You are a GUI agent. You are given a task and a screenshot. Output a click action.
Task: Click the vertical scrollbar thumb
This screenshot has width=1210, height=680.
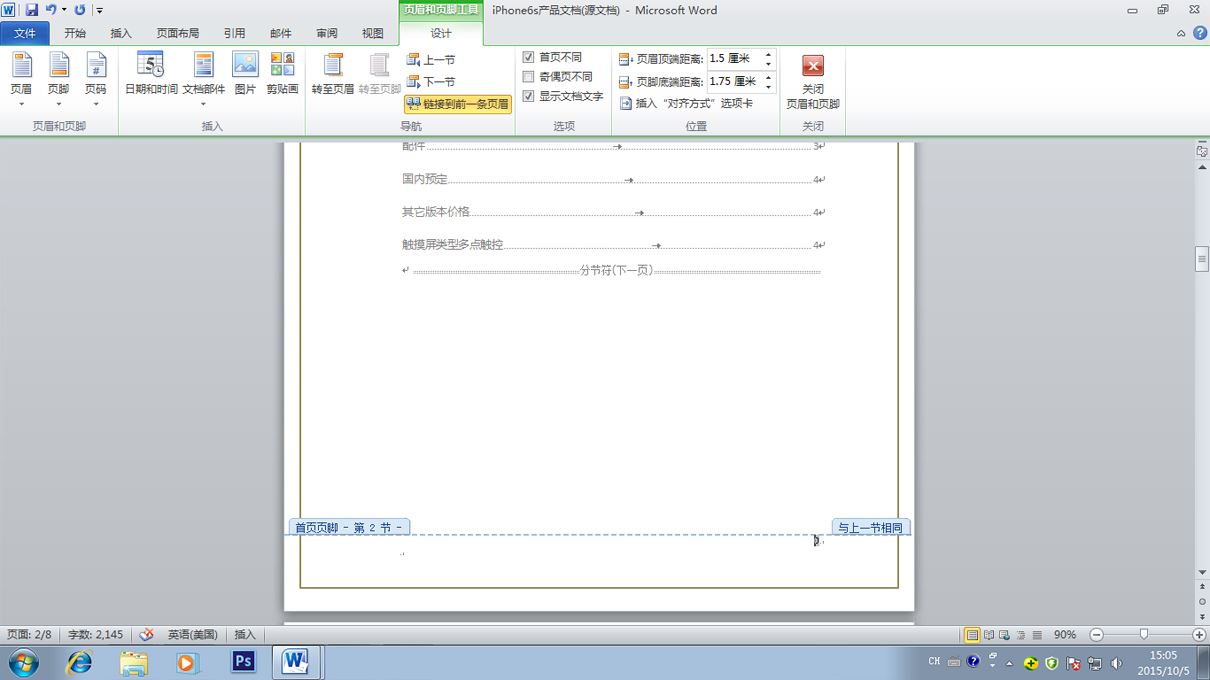1202,258
